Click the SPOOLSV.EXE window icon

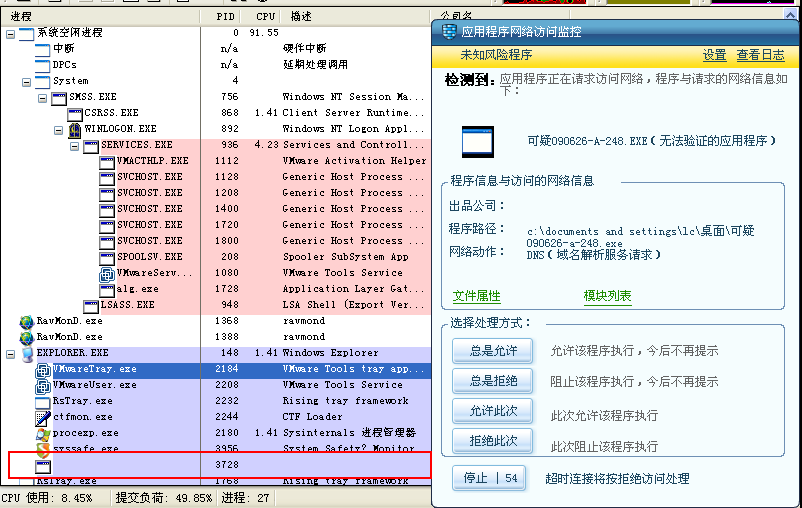107,258
